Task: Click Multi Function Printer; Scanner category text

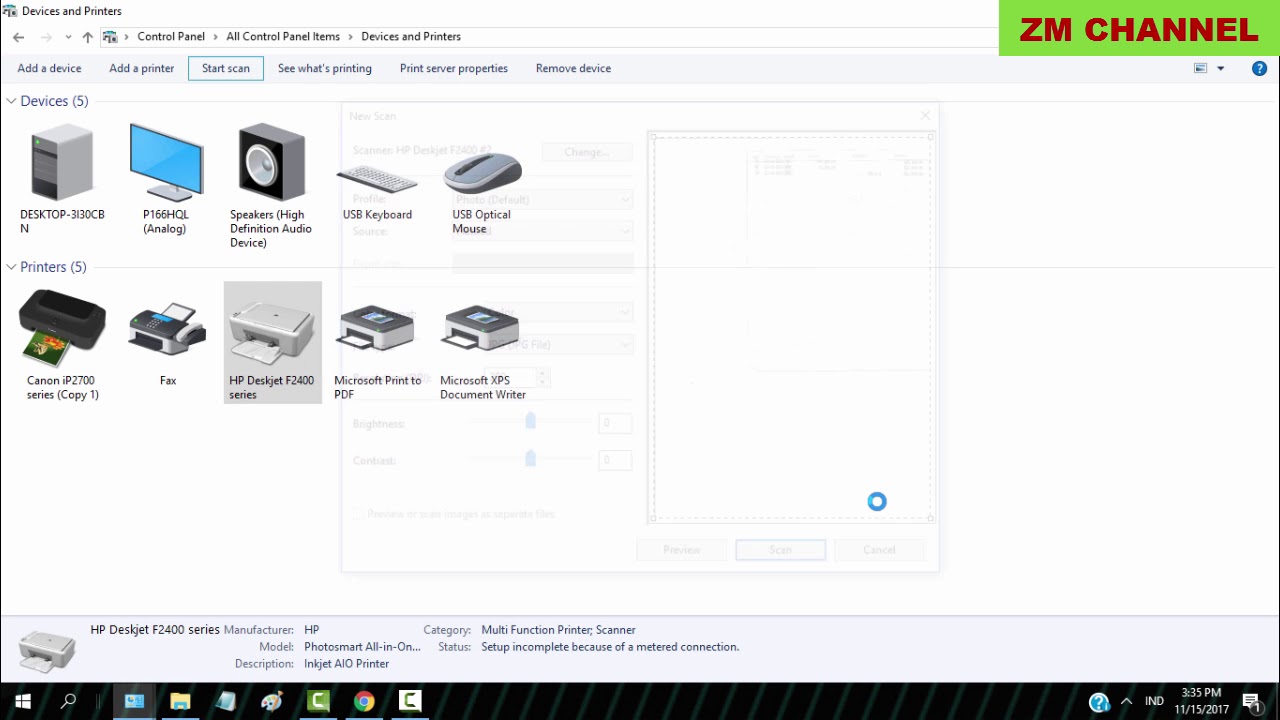Action: coord(558,630)
